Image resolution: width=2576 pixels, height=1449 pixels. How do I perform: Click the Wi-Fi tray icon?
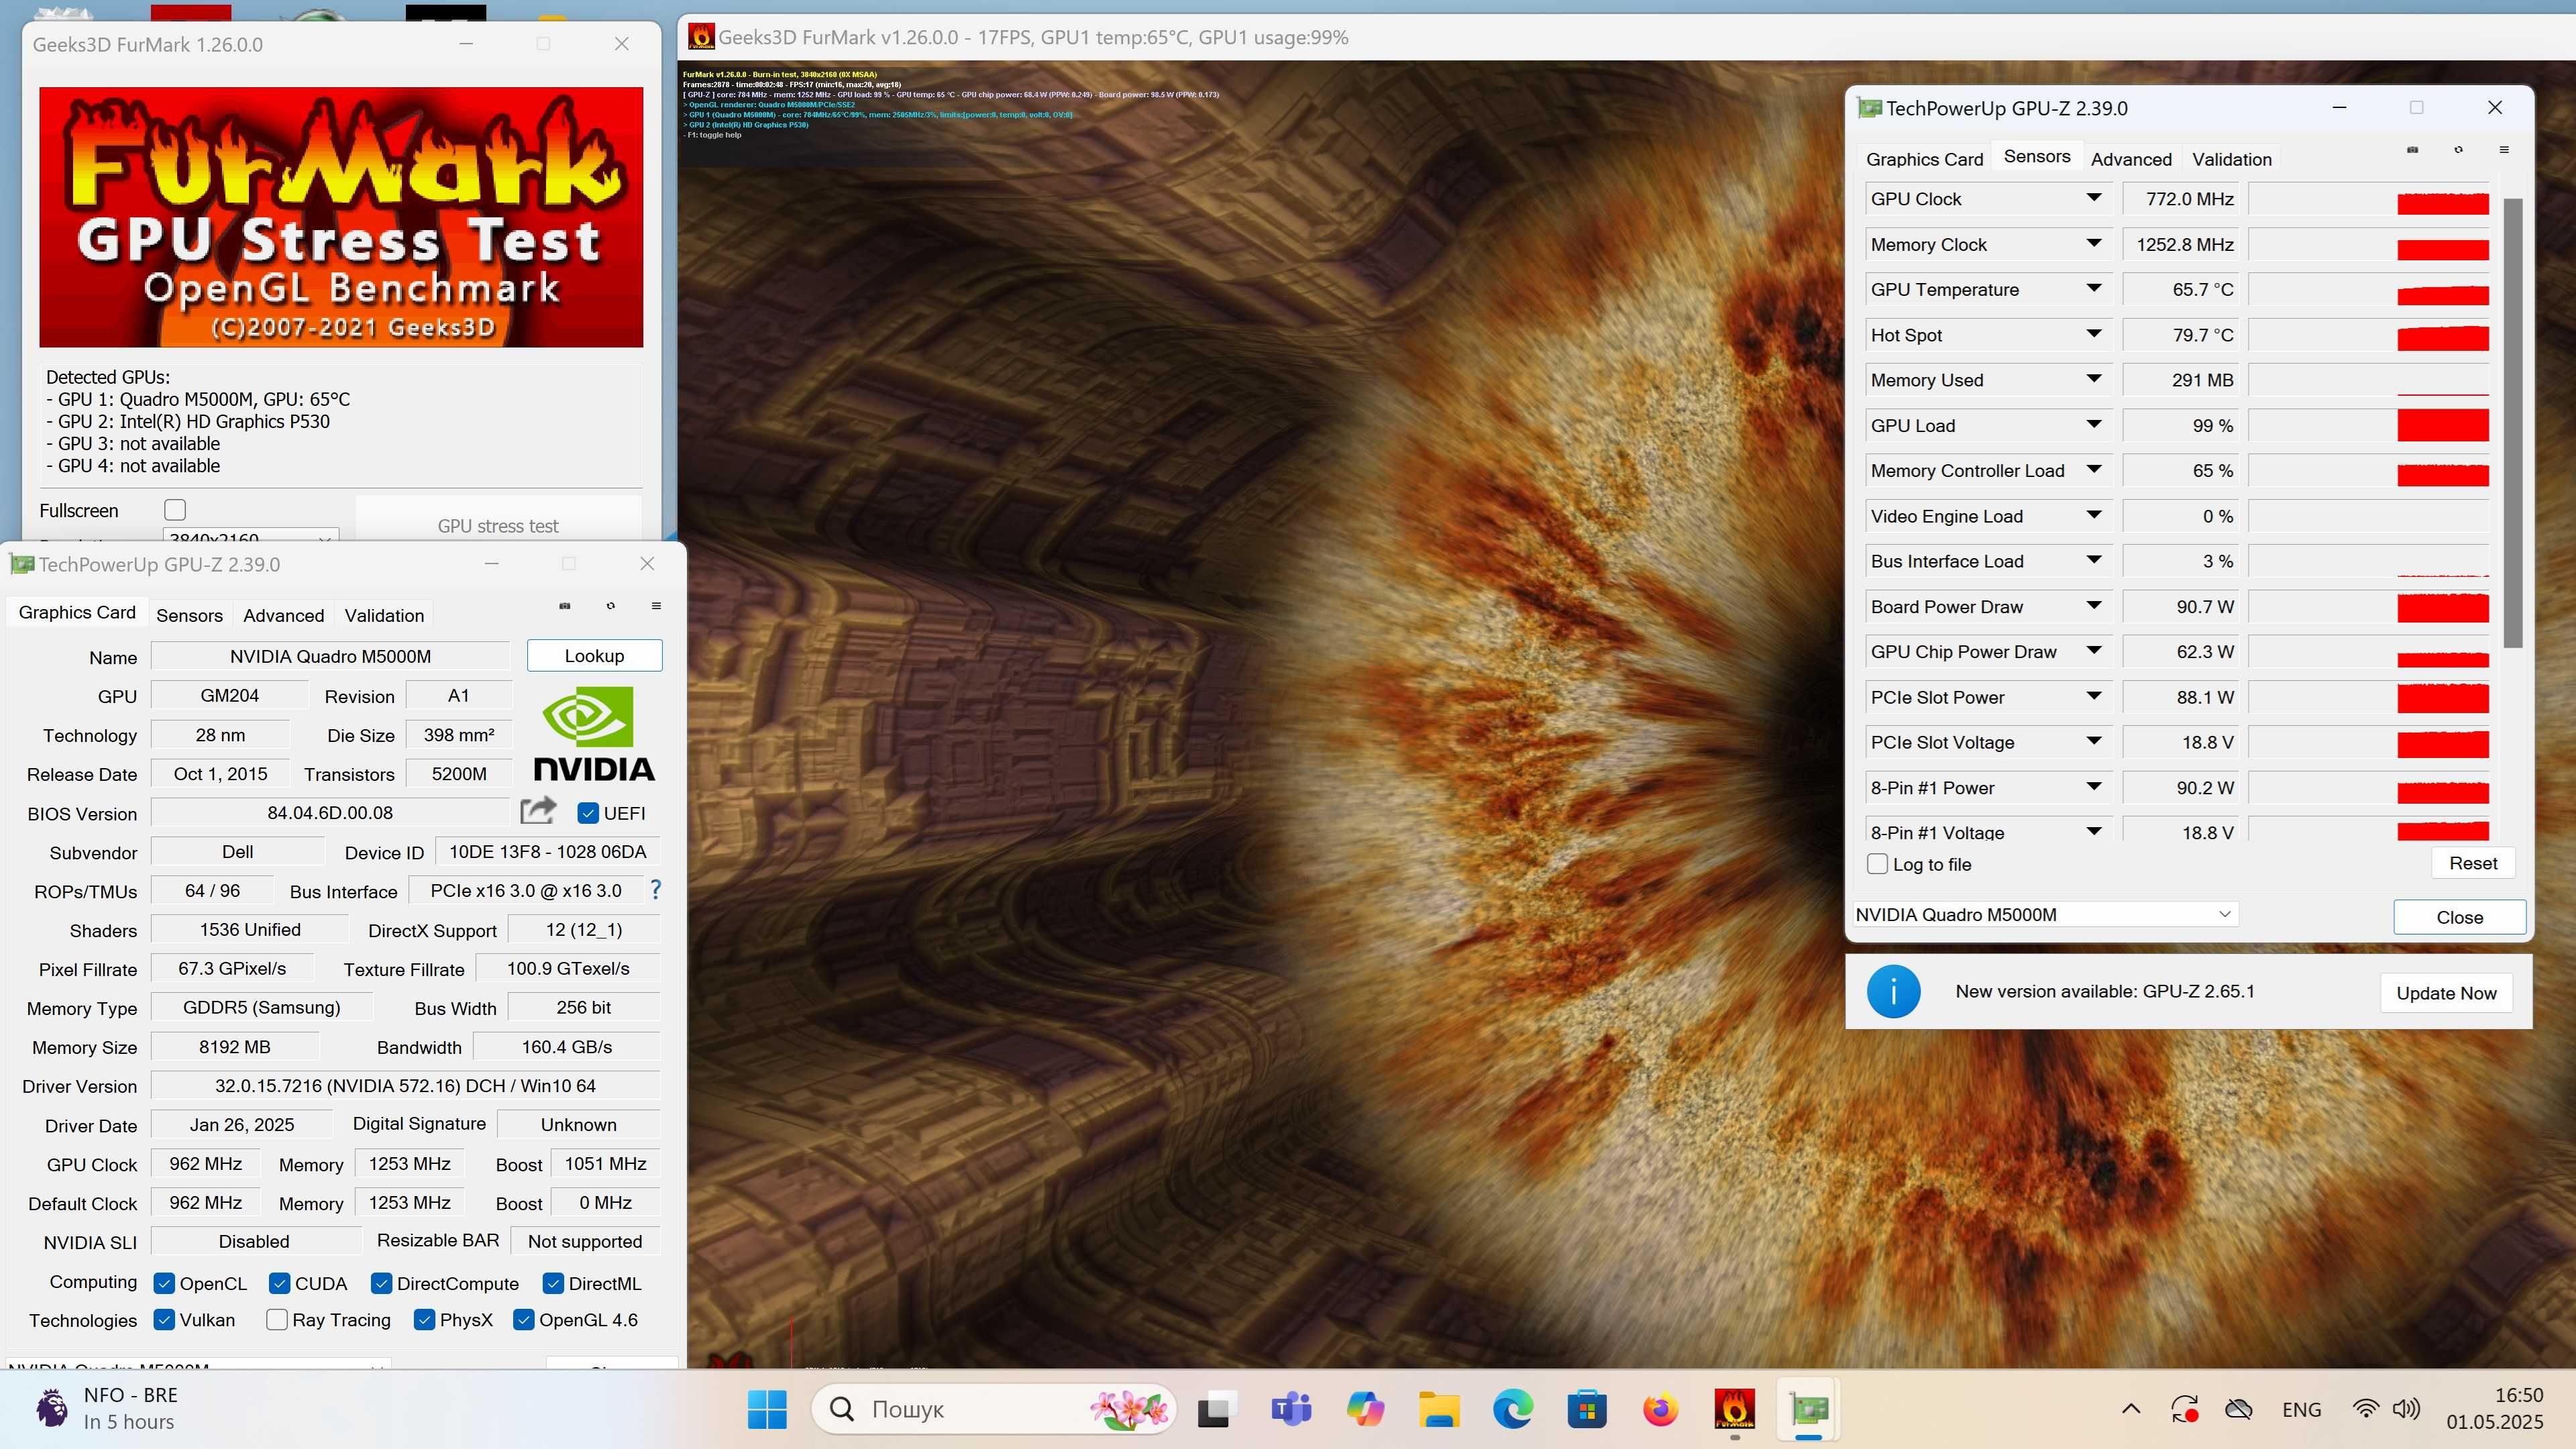pyautogui.click(x=2365, y=1409)
